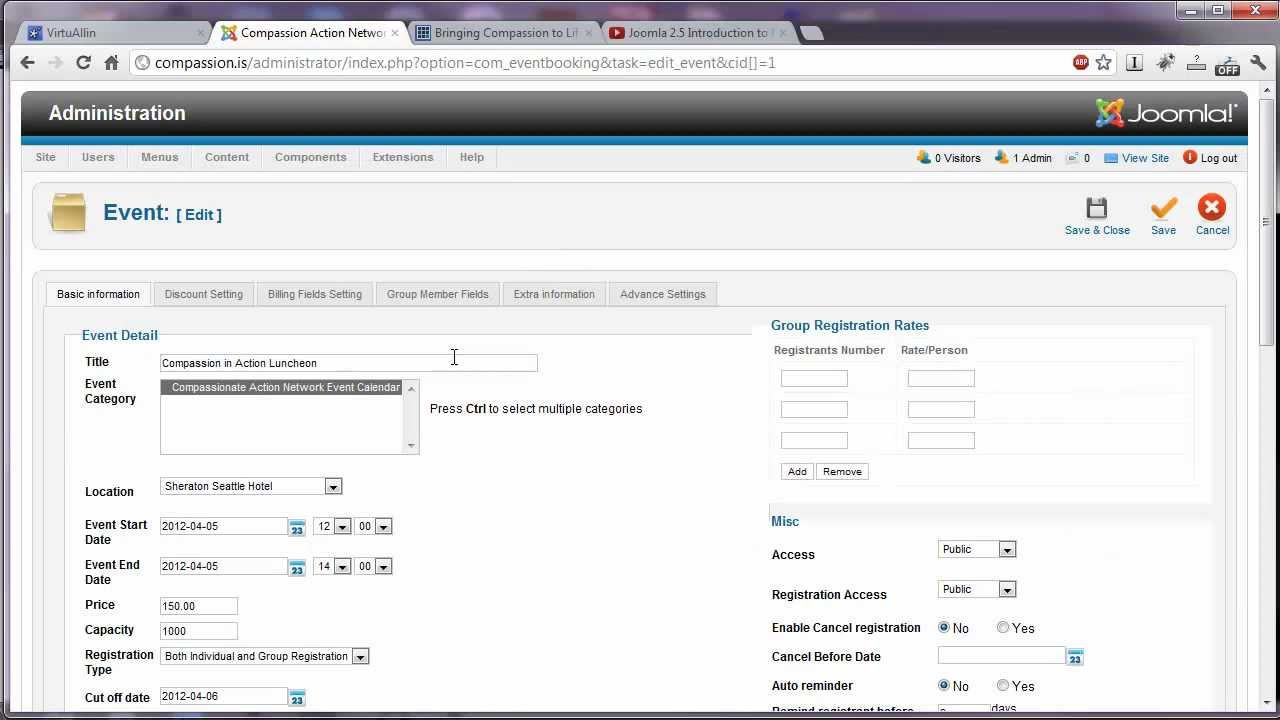The width and height of the screenshot is (1280, 720).
Task: Click the View Site link
Action: [x=1145, y=158]
